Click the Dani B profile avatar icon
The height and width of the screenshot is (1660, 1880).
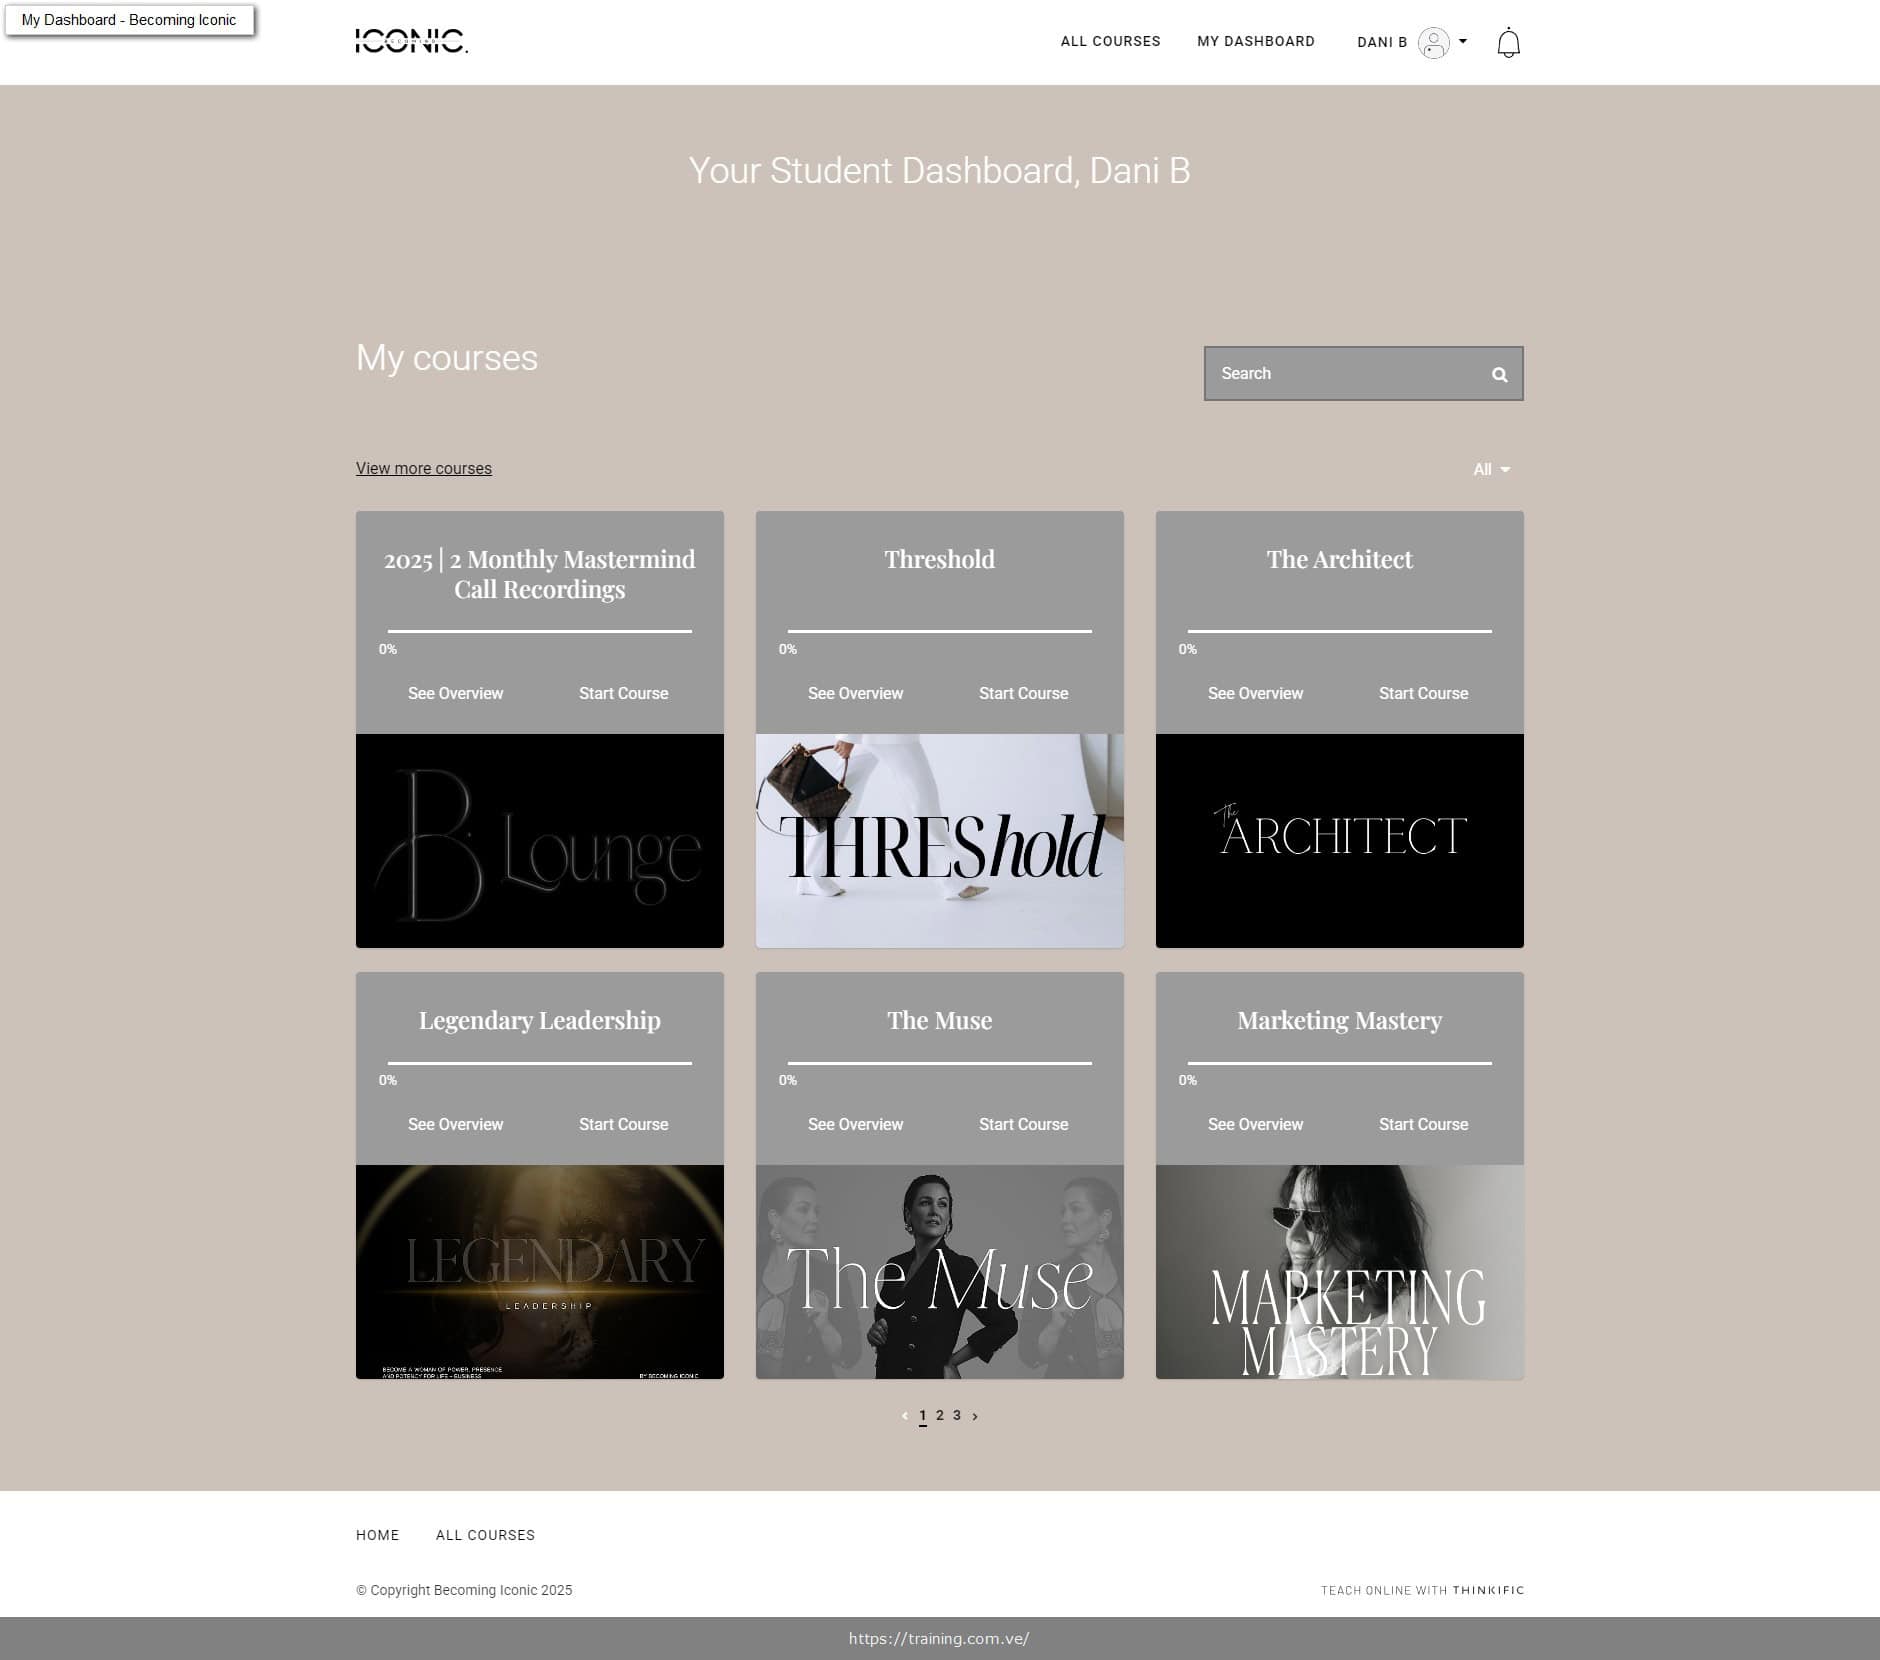(1433, 43)
